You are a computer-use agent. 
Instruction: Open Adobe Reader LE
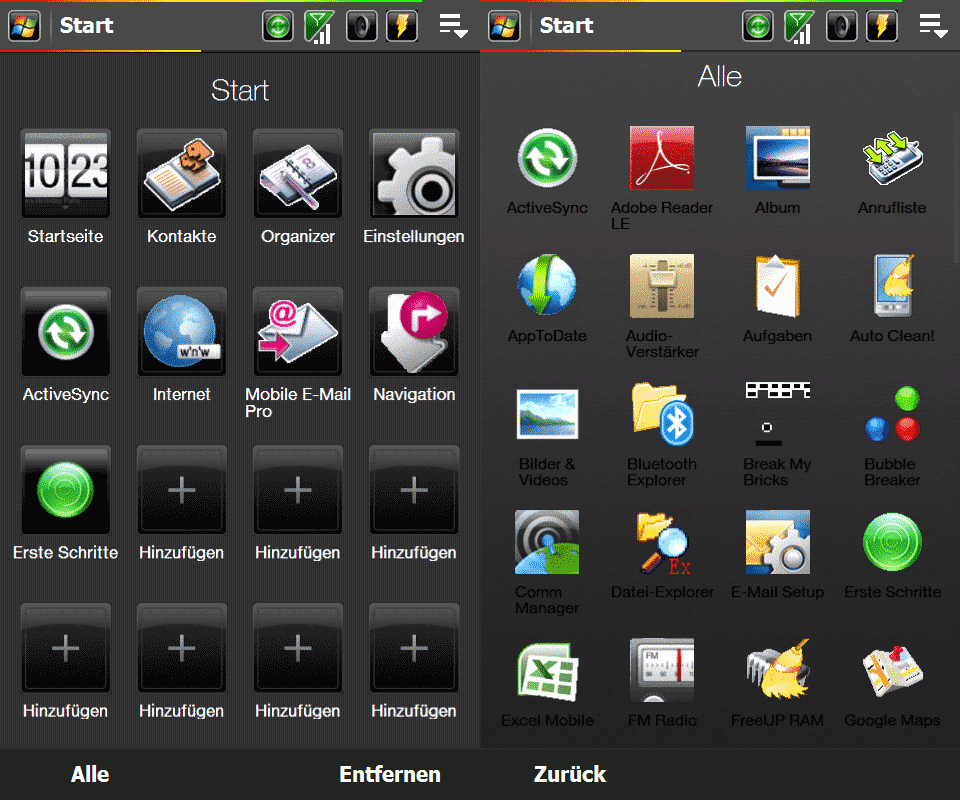(662, 159)
